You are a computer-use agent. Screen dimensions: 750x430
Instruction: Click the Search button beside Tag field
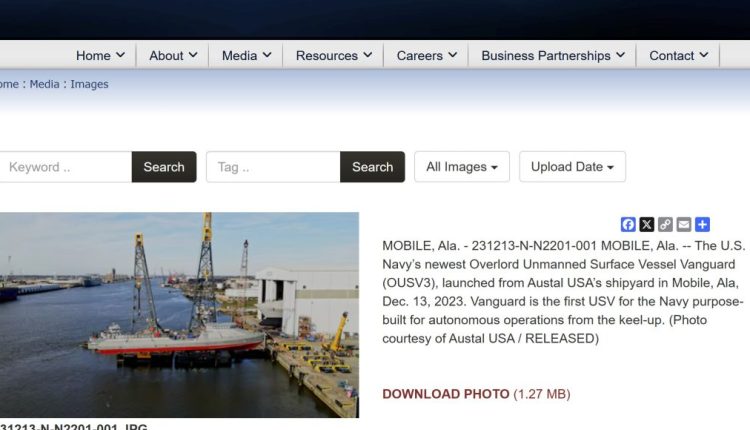coord(372,167)
